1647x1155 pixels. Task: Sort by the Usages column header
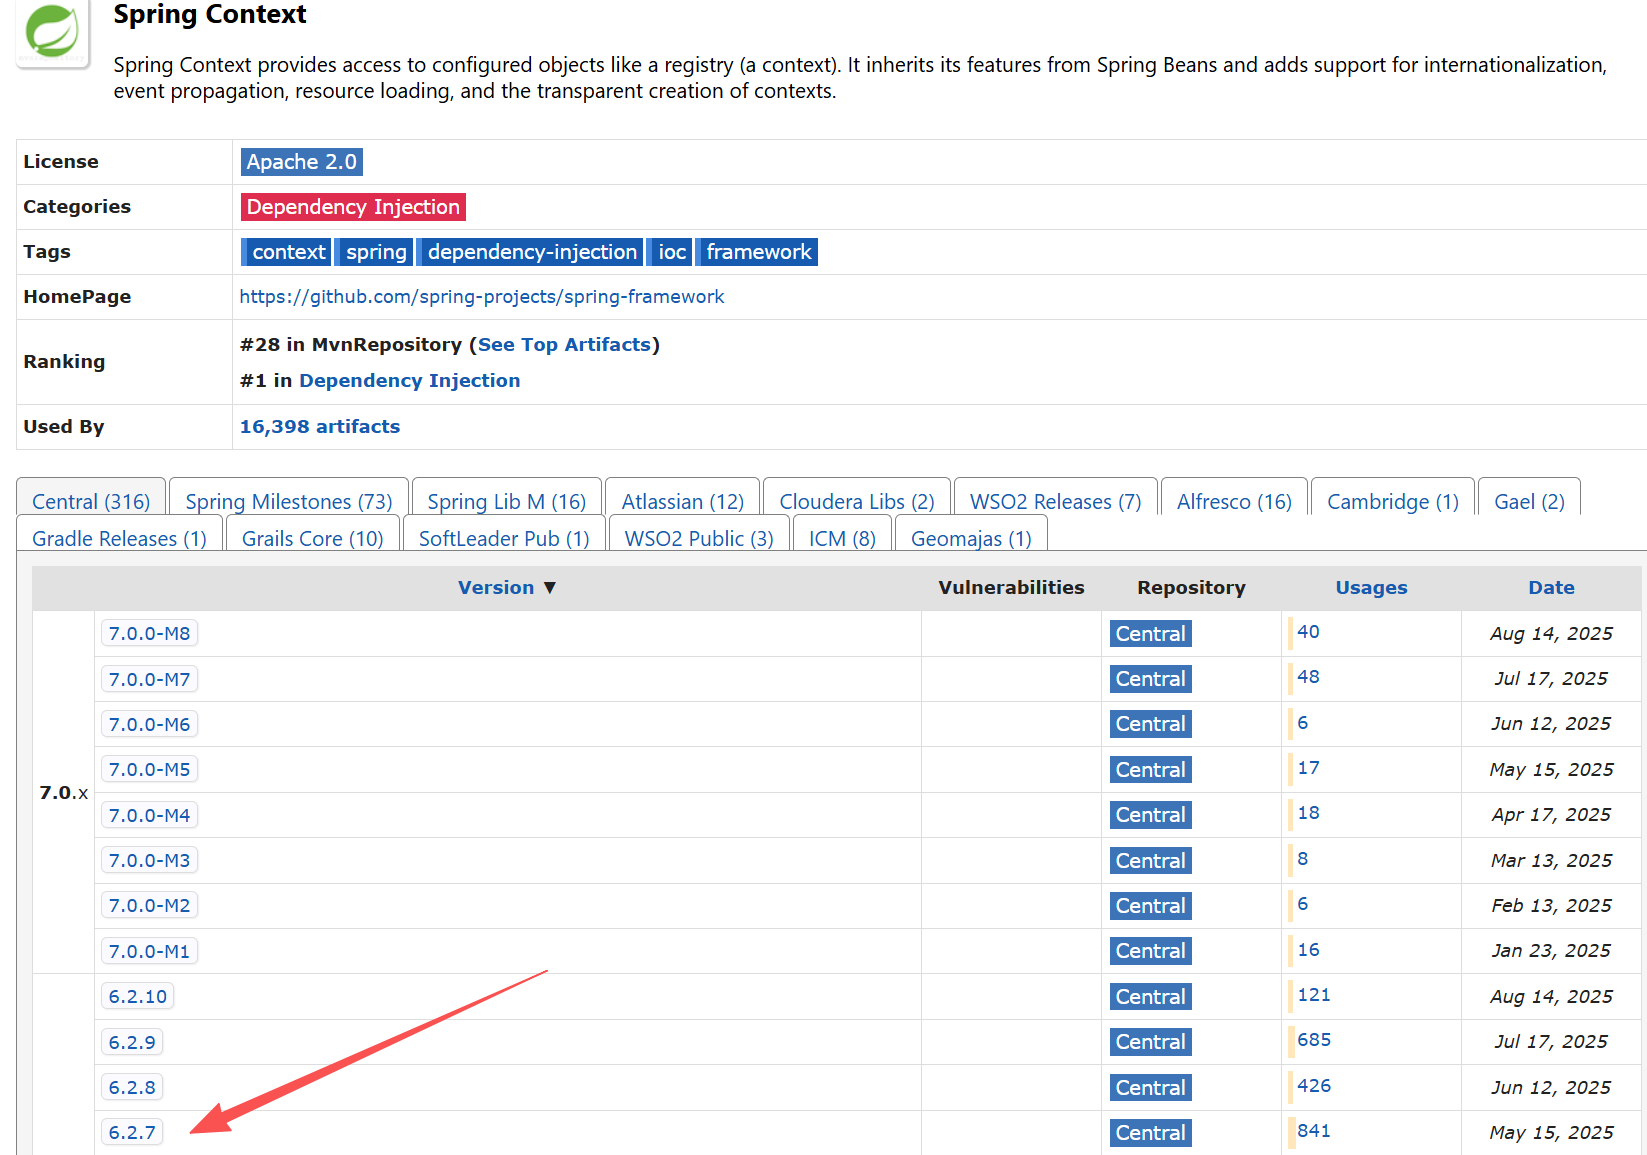(x=1371, y=588)
